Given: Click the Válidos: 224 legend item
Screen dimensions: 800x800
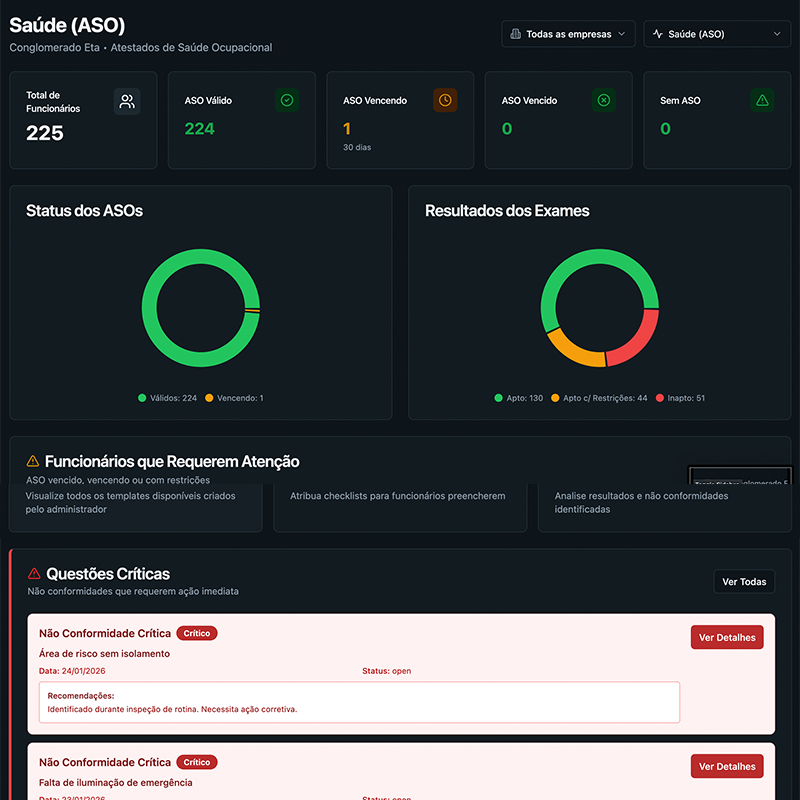Looking at the screenshot, I should click(x=168, y=398).
